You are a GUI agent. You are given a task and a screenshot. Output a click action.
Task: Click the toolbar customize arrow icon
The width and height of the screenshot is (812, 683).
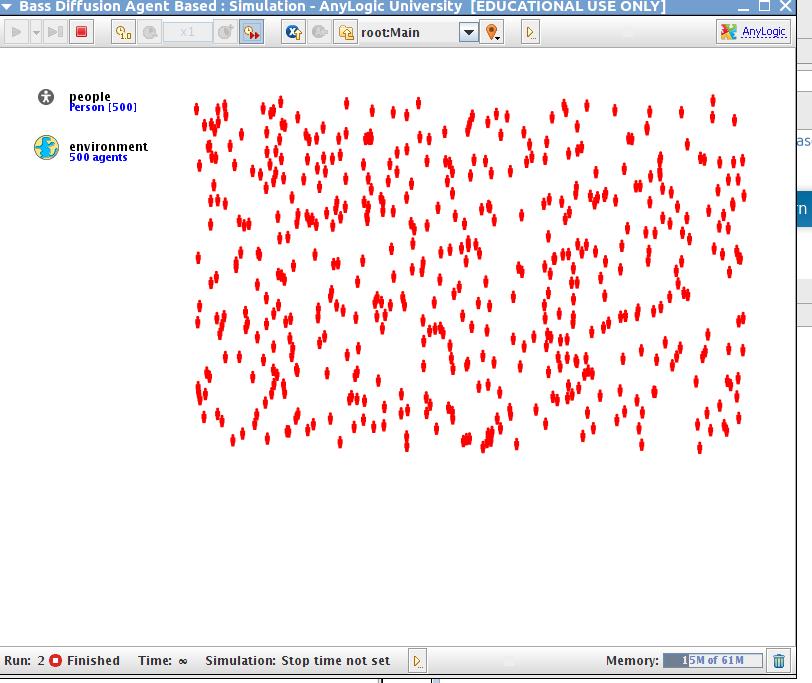(x=530, y=32)
